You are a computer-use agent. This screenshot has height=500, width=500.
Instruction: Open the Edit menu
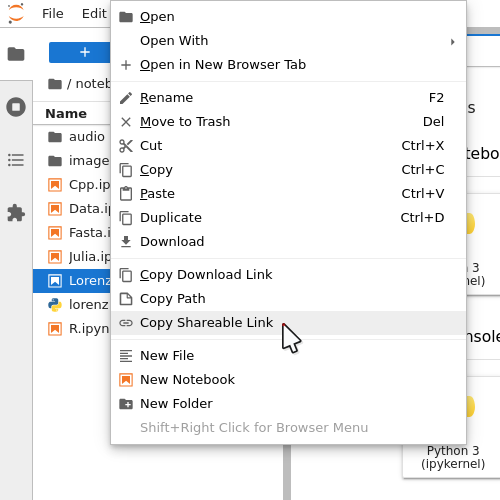pyautogui.click(x=94, y=14)
